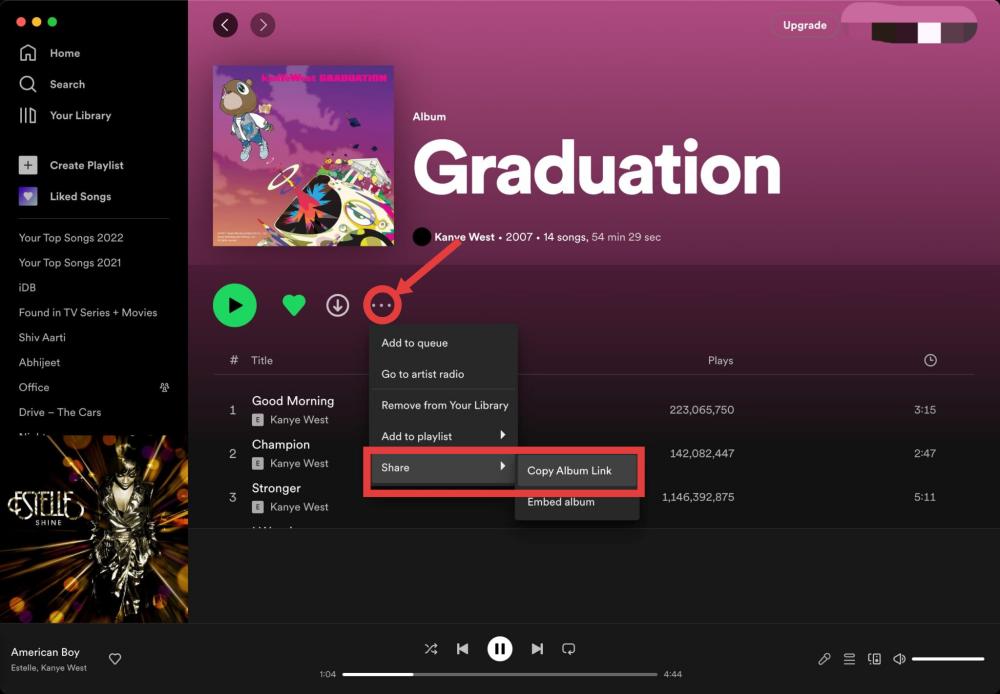Open the play queue icon
Screen dimensions: 1000x694
click(849, 659)
